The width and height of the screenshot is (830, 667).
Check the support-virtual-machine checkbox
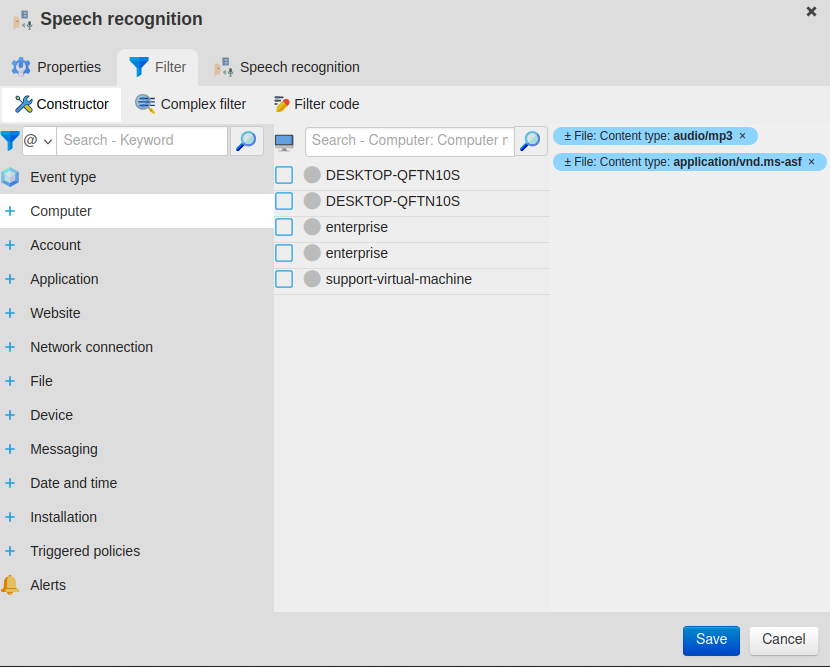pyautogui.click(x=284, y=279)
